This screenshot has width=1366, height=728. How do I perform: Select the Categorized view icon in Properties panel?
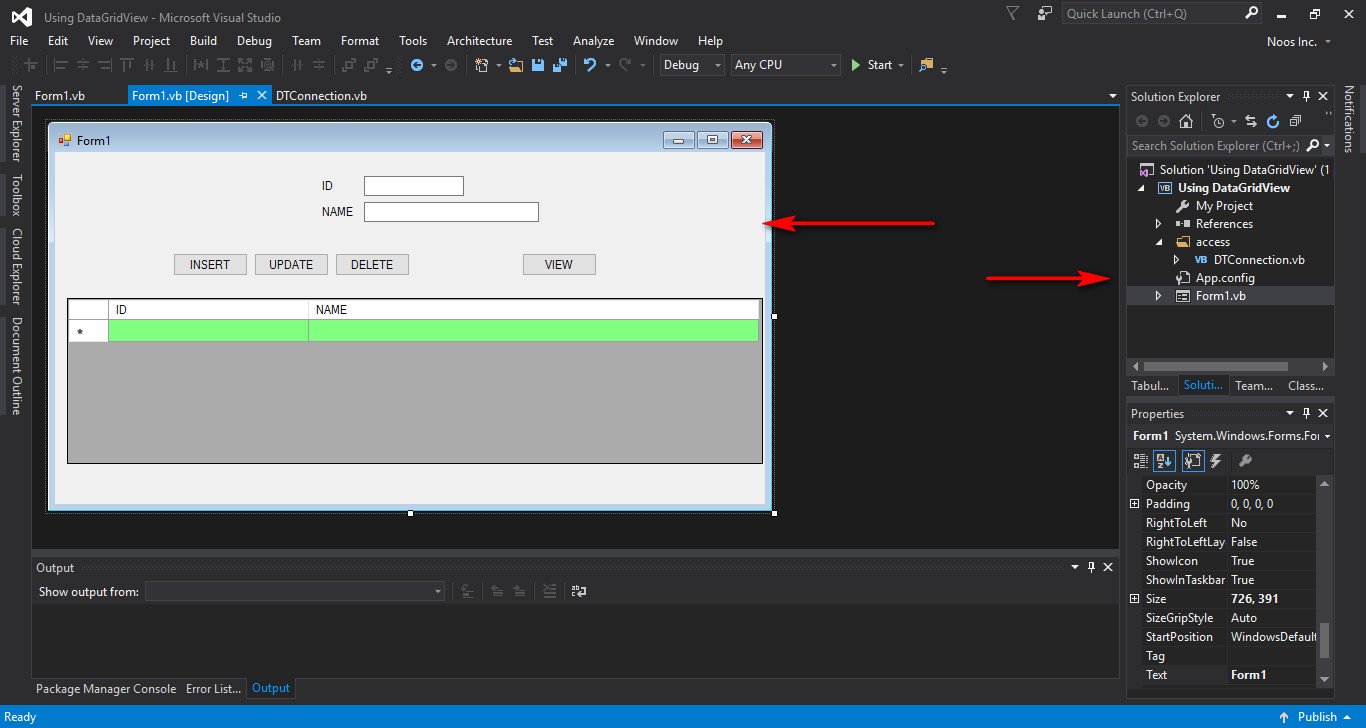[1141, 461]
